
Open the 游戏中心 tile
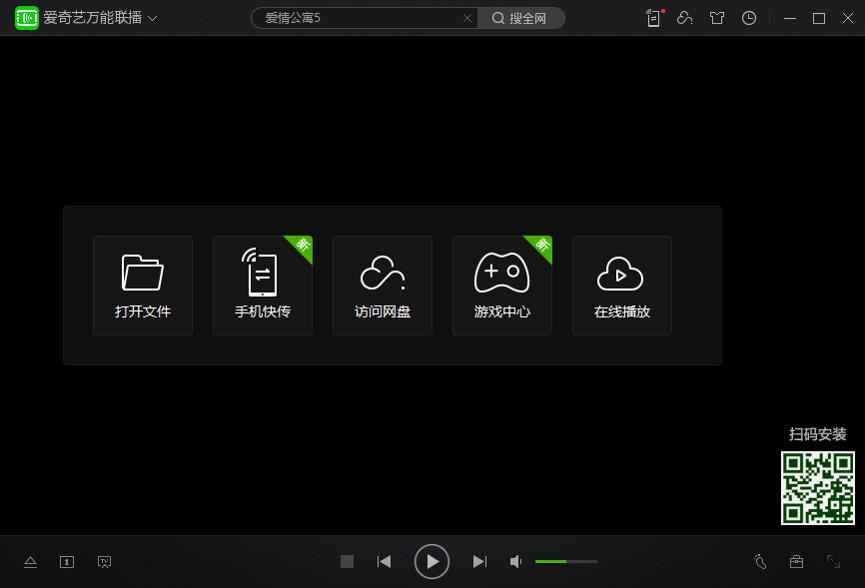click(502, 285)
